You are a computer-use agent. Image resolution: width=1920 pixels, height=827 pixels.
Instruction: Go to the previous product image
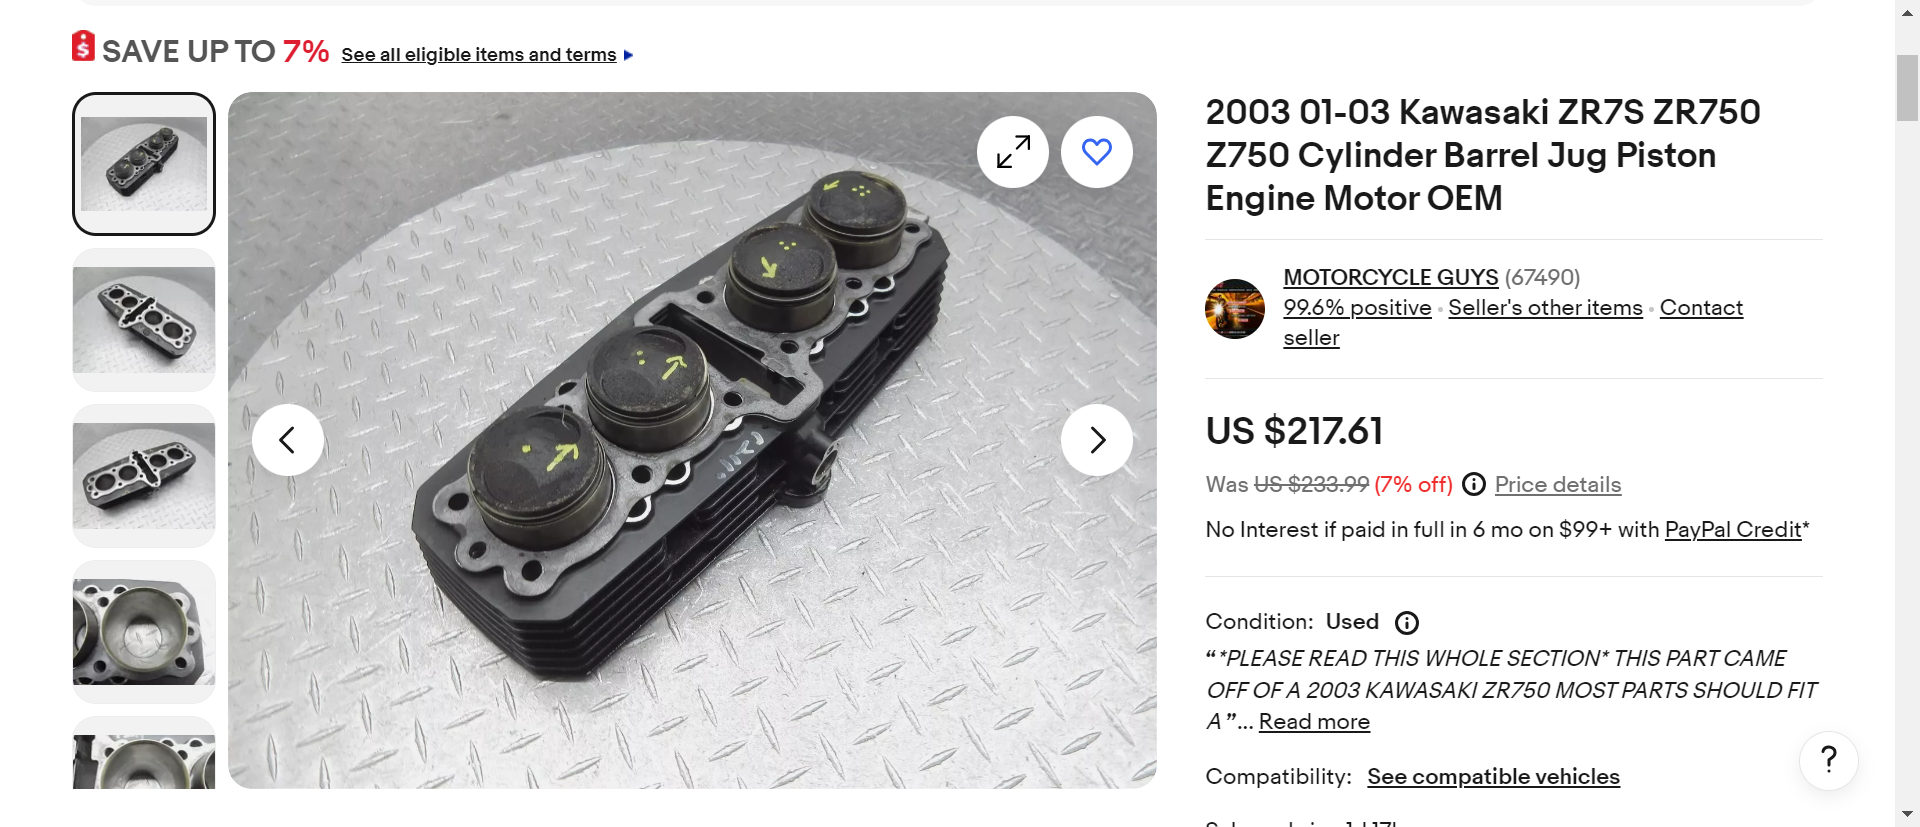click(288, 440)
